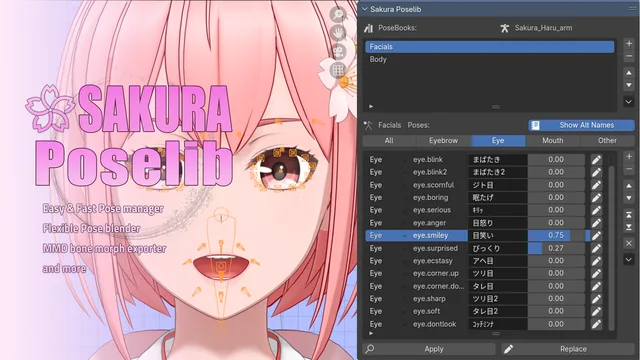
Task: Edit the eye.blink2 pose with pencil icon
Action: coord(596,172)
